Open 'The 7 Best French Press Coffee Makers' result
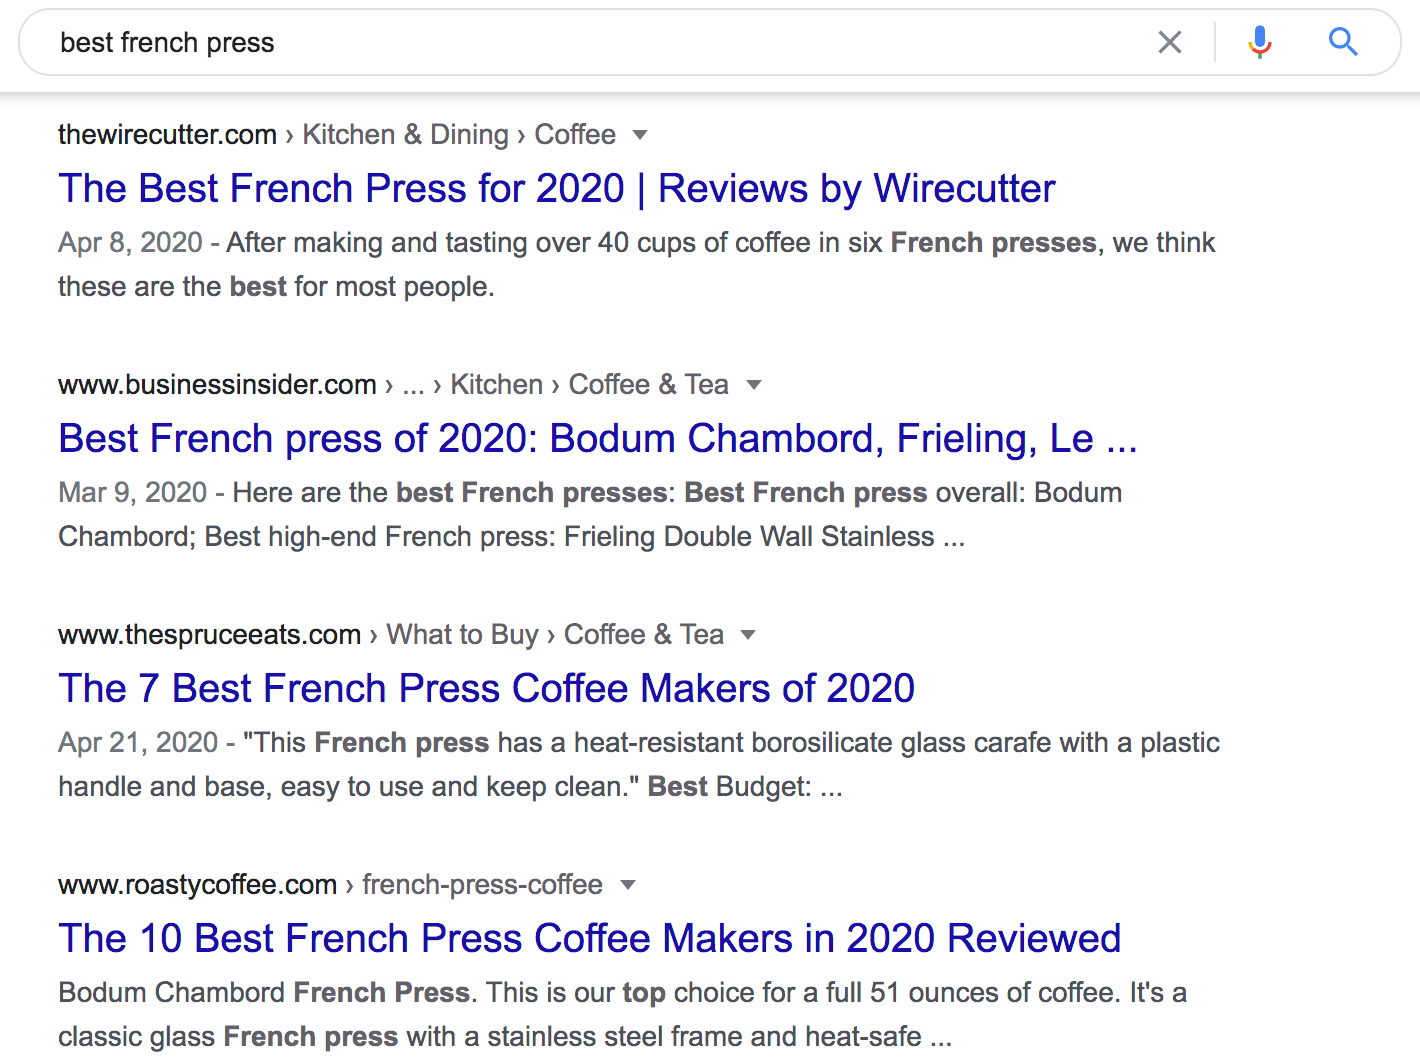The height and width of the screenshot is (1062, 1420). (x=487, y=688)
